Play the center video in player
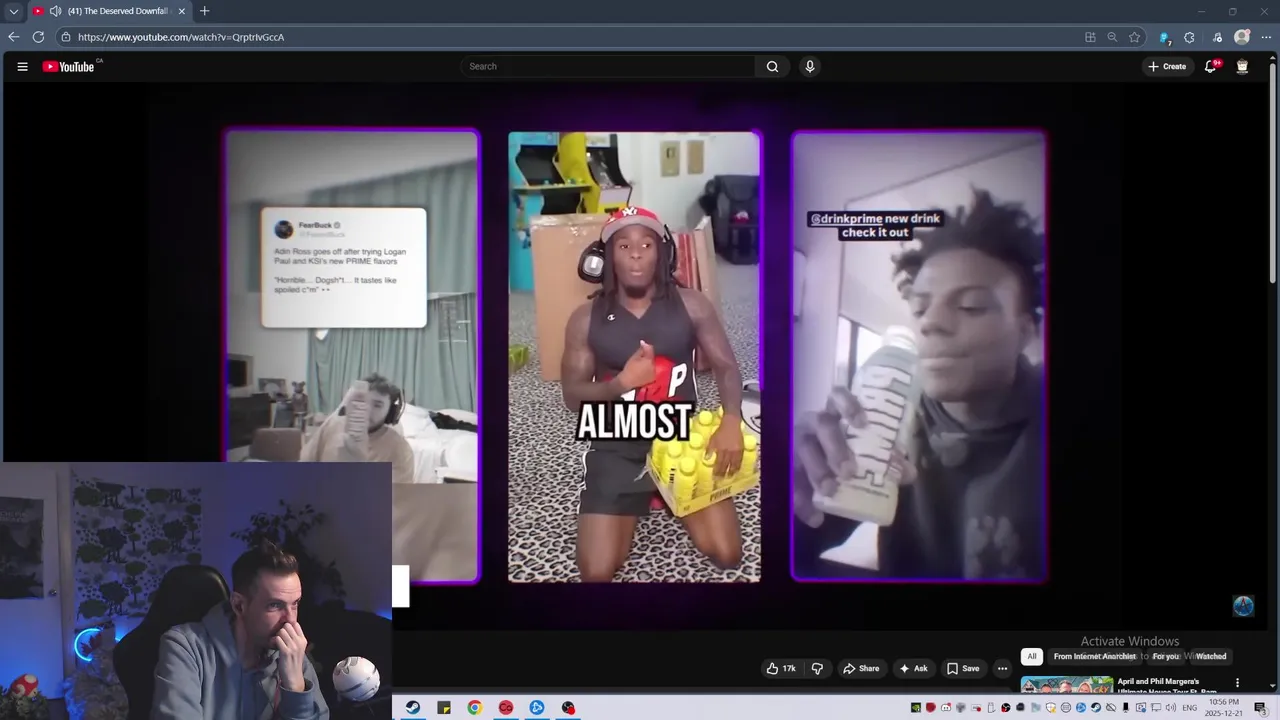Image resolution: width=1280 pixels, height=720 pixels. pyautogui.click(x=634, y=356)
